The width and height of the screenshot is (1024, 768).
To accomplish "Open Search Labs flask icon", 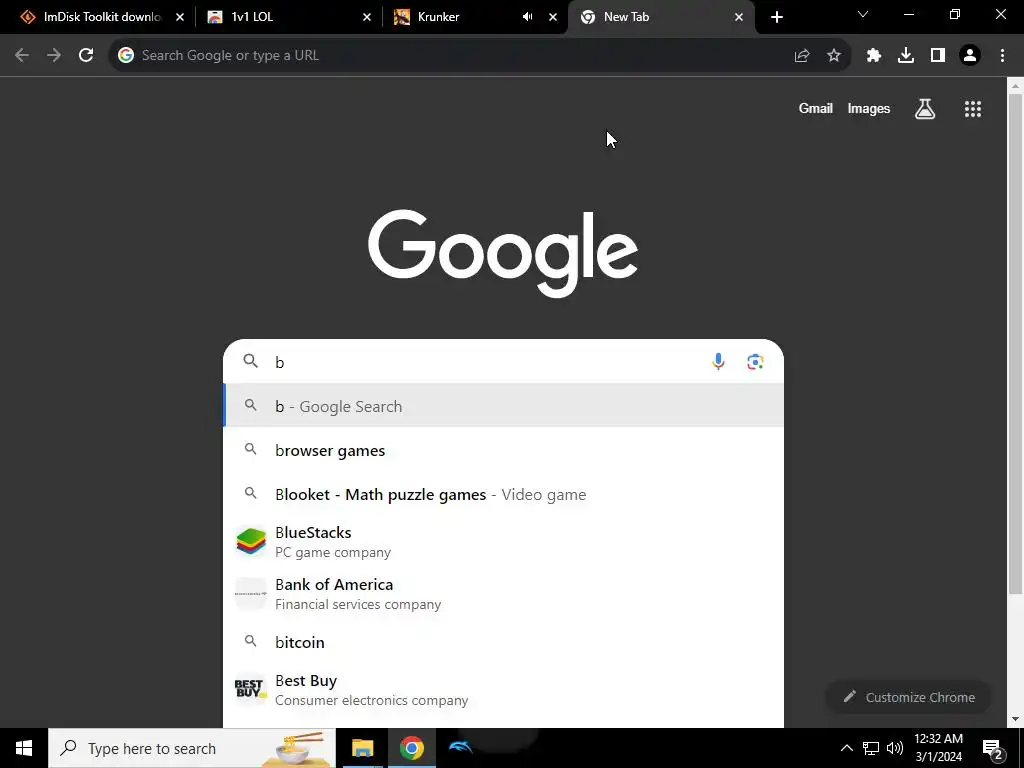I will [925, 109].
